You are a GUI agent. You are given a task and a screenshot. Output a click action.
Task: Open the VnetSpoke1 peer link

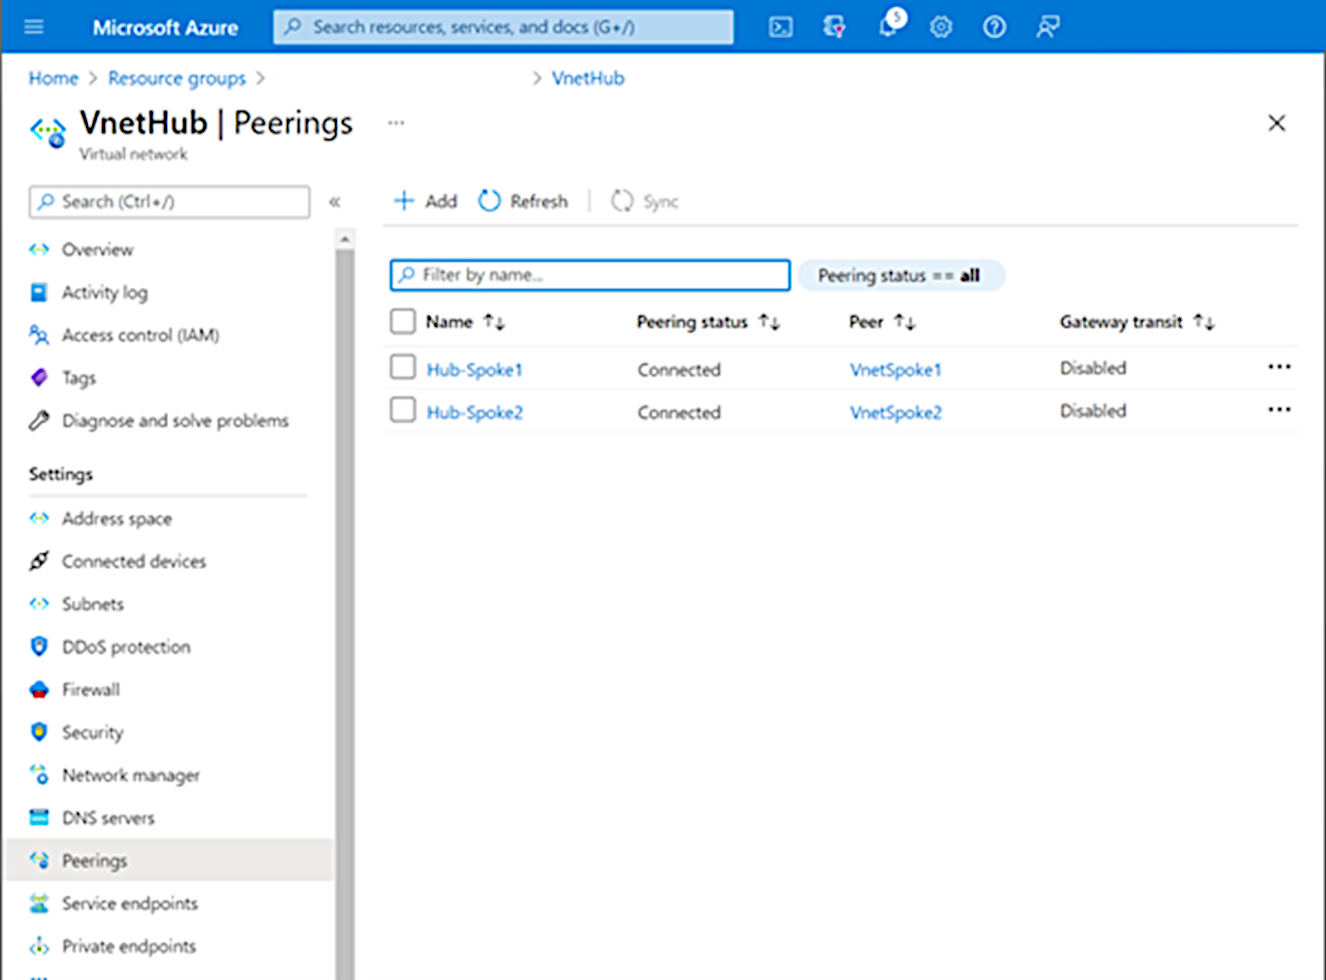coord(895,370)
